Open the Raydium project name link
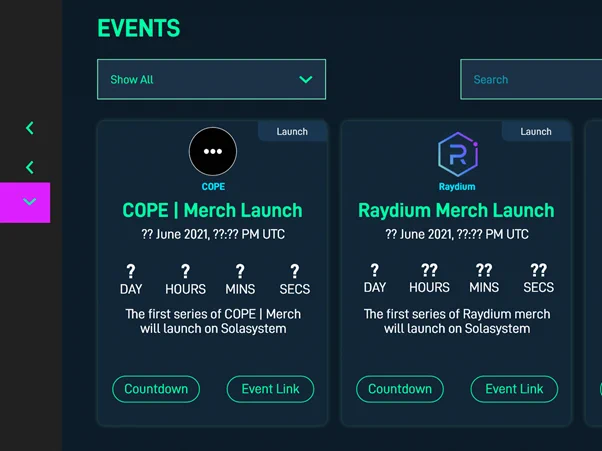 point(457,187)
